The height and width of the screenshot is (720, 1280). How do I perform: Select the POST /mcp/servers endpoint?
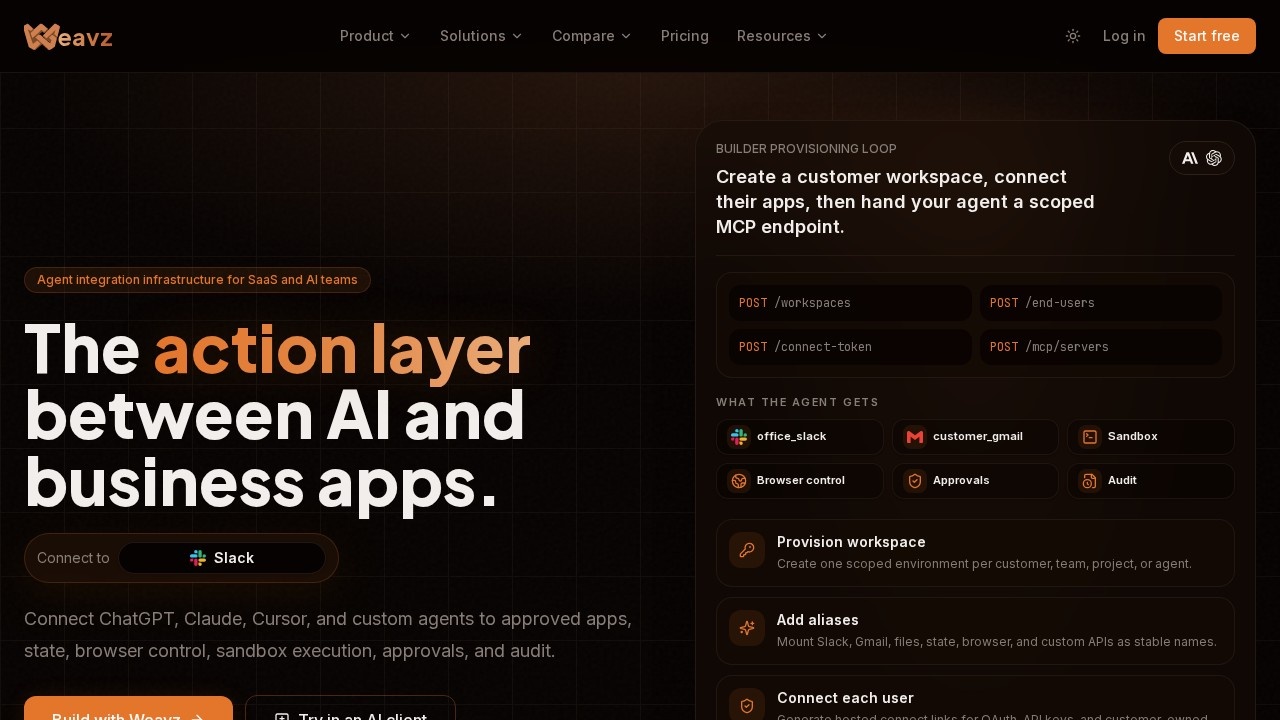(1101, 347)
